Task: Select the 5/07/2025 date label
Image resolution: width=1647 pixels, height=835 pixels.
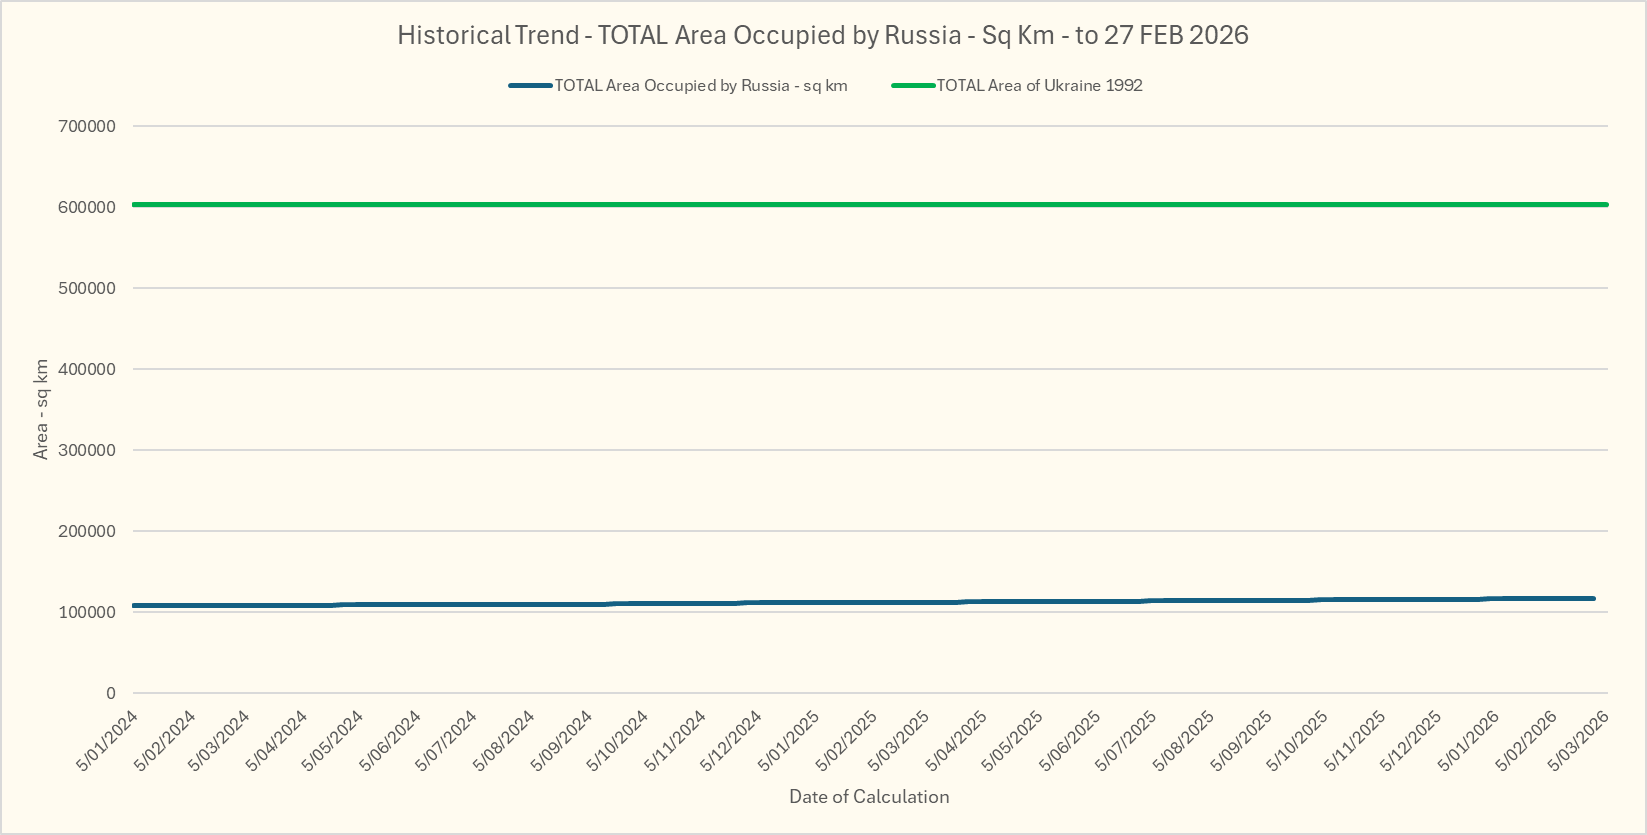Action: pyautogui.click(x=1128, y=741)
